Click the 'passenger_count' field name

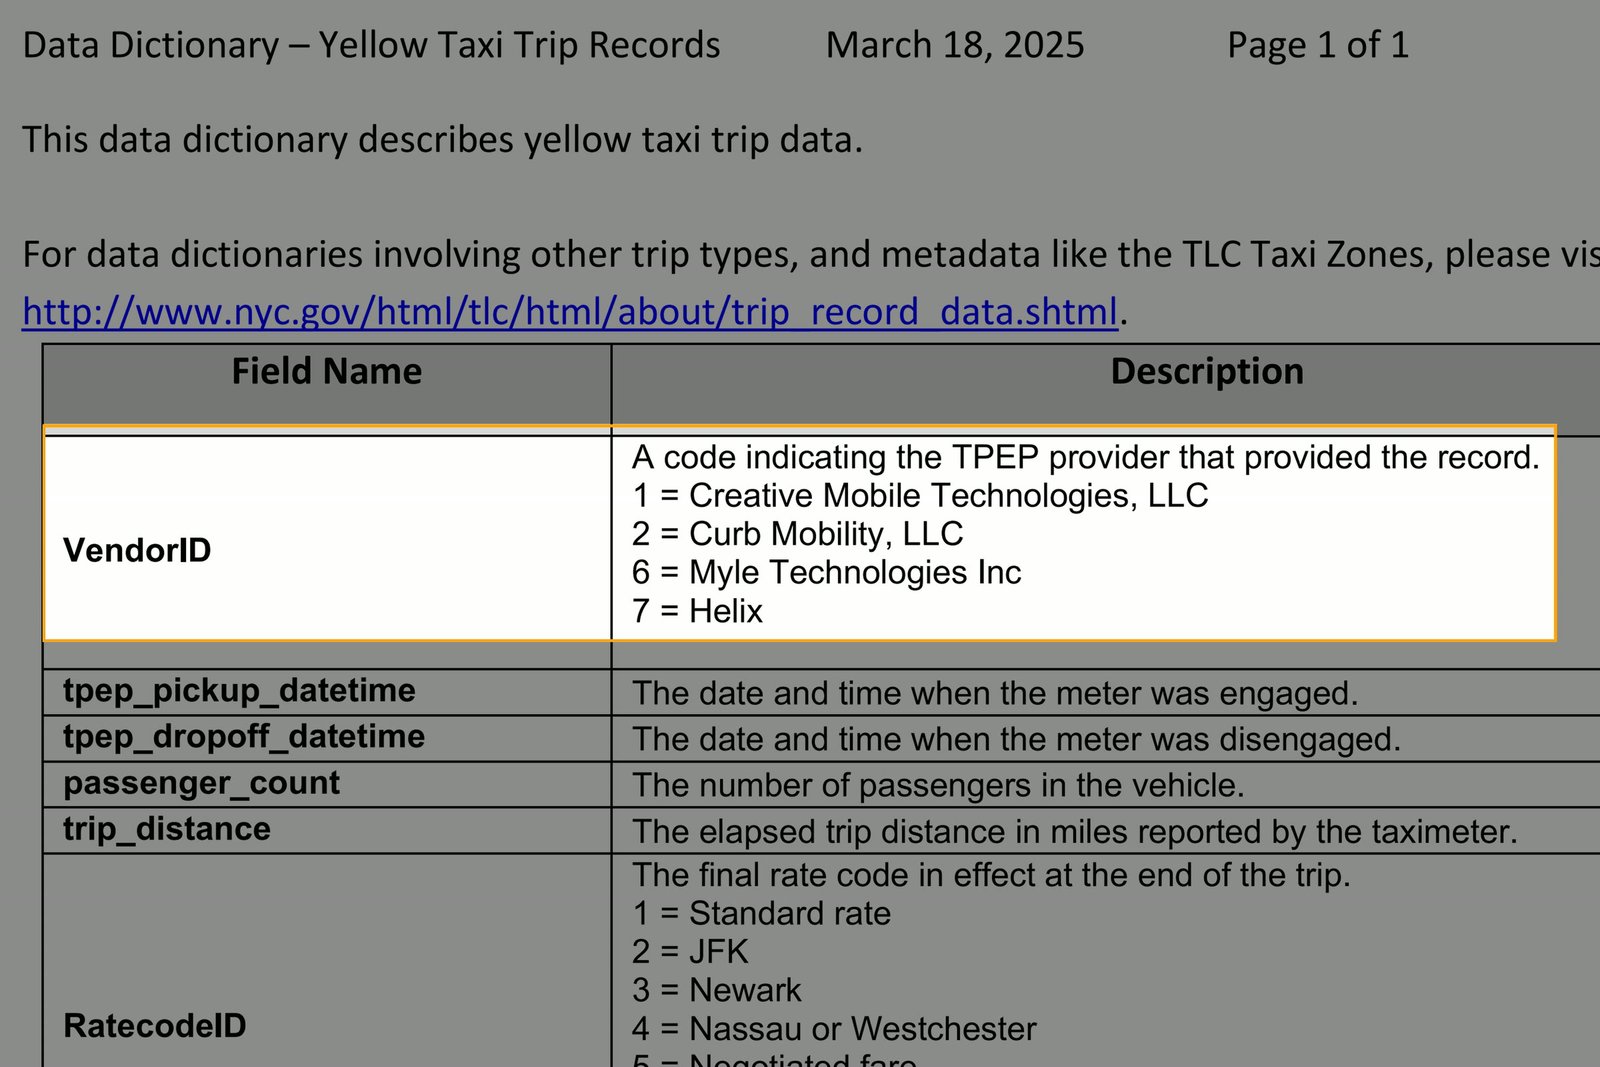tap(201, 783)
